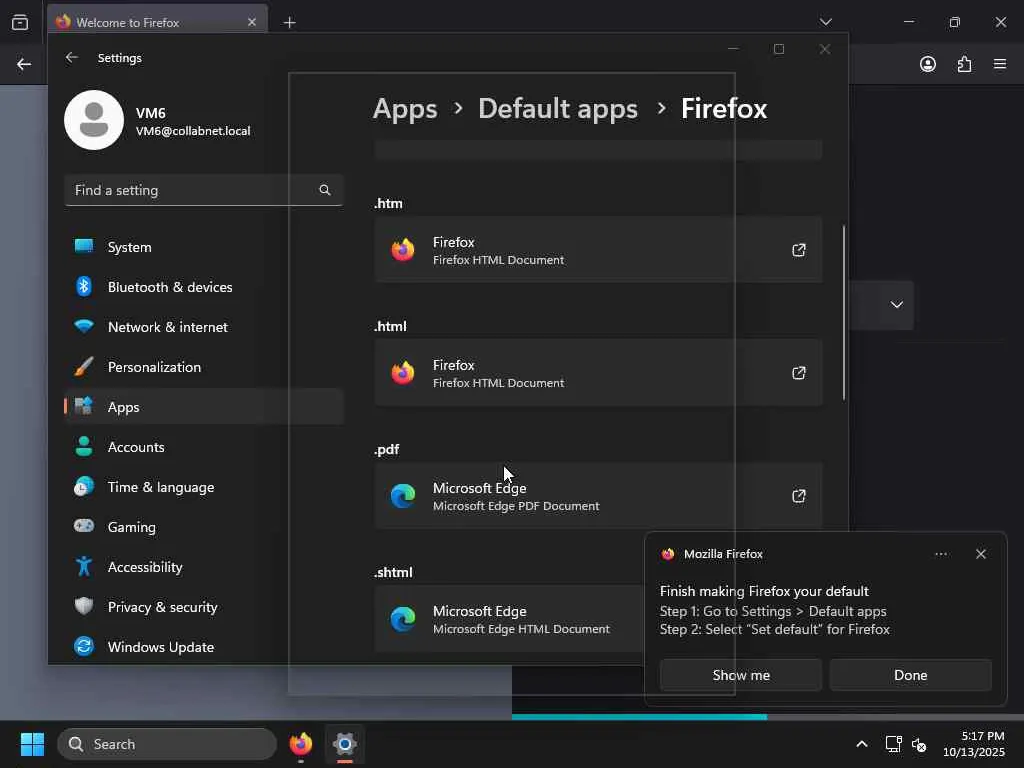Open the muted volume tray icon
1024x768 pixels.
tap(919, 744)
